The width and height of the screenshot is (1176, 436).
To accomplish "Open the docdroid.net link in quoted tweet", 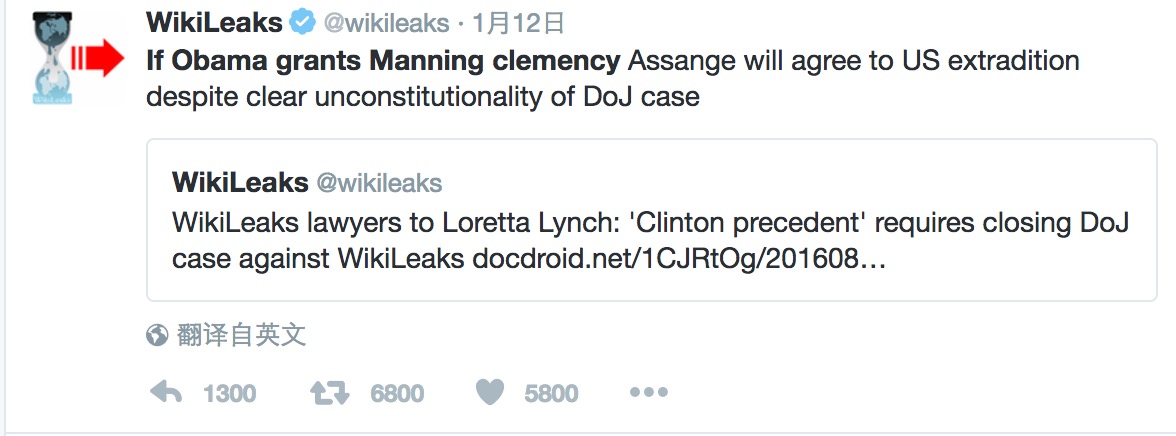I will click(x=679, y=259).
